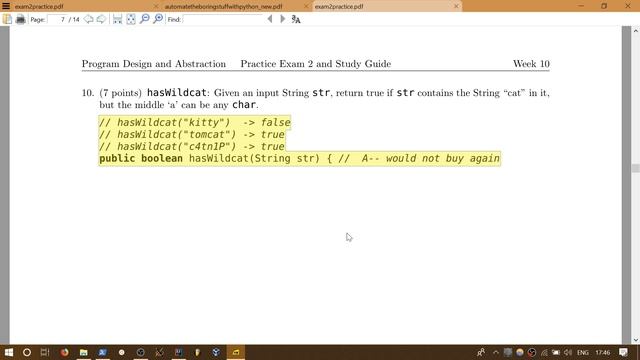640x360 pixels.
Task: Go to the next page with the arrow
Action: coord(101,19)
